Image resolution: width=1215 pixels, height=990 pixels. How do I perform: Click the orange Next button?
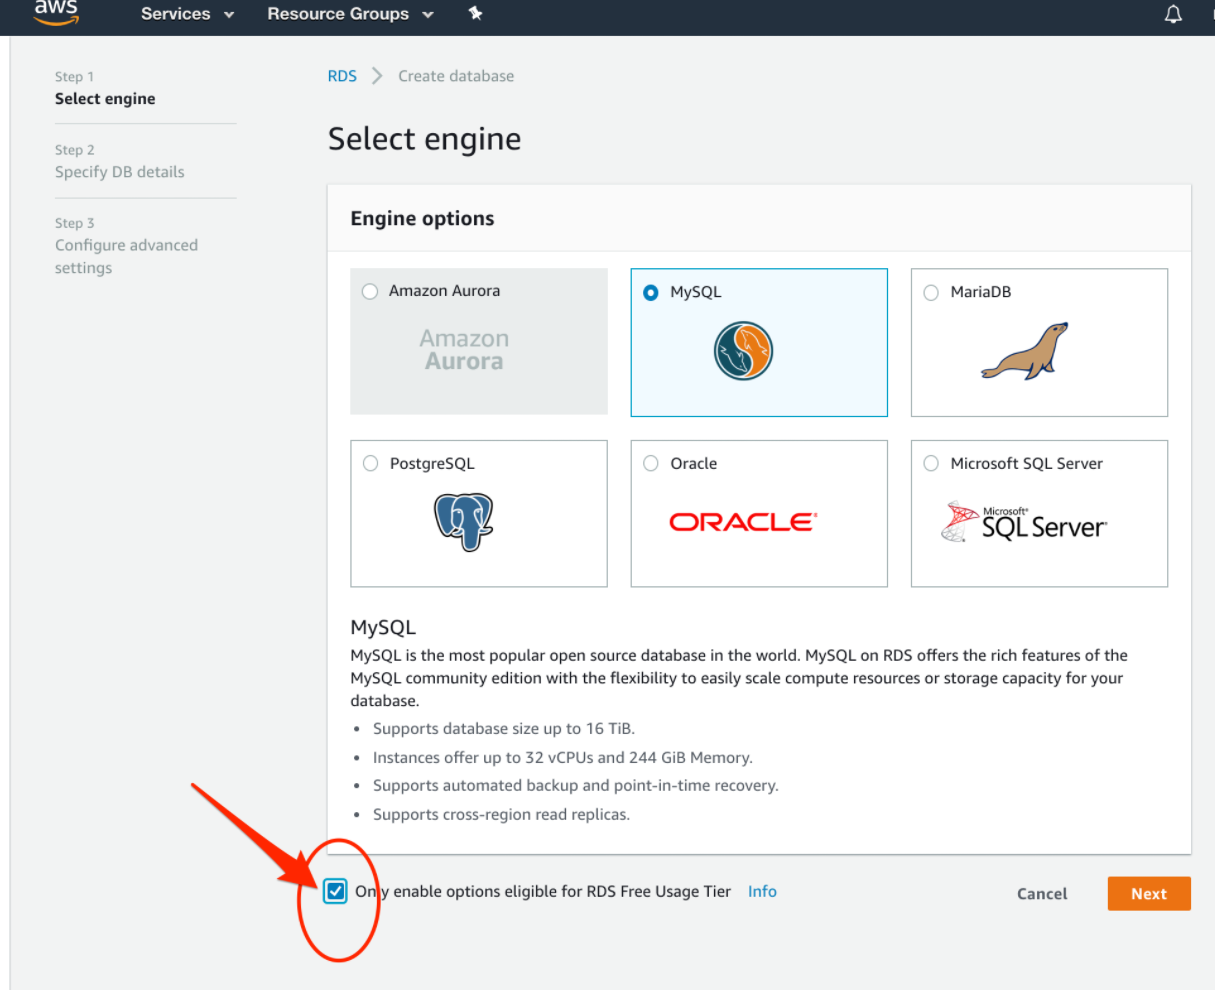pos(1149,894)
